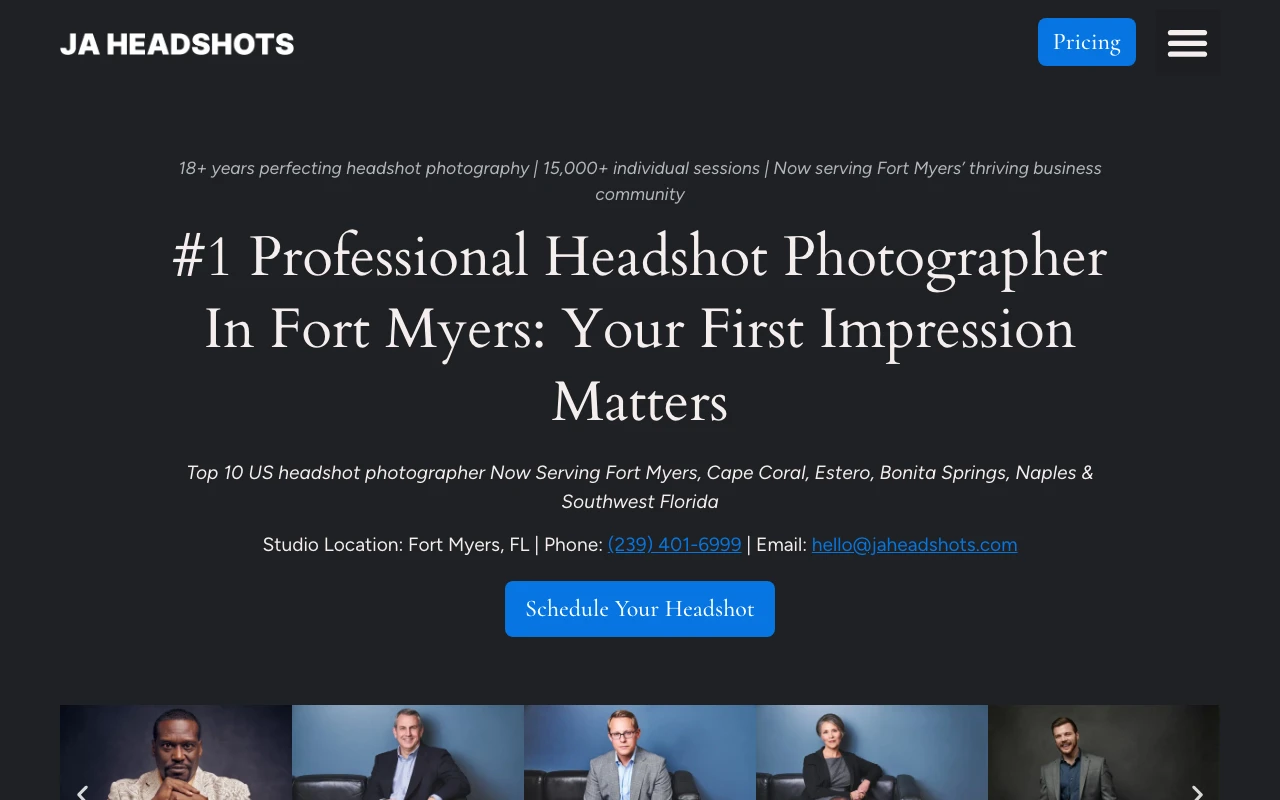Call the (239) 401-6999 phone link
This screenshot has height=800, width=1280.
pyautogui.click(x=674, y=545)
